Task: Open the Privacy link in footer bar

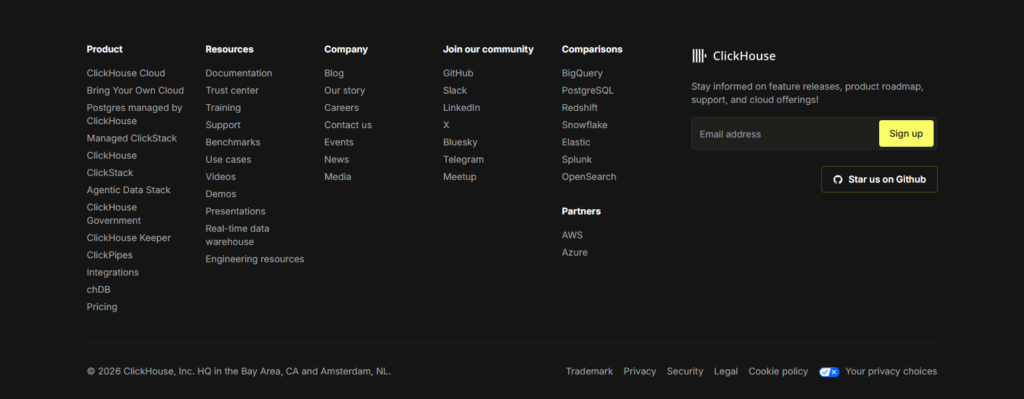Action: point(640,372)
